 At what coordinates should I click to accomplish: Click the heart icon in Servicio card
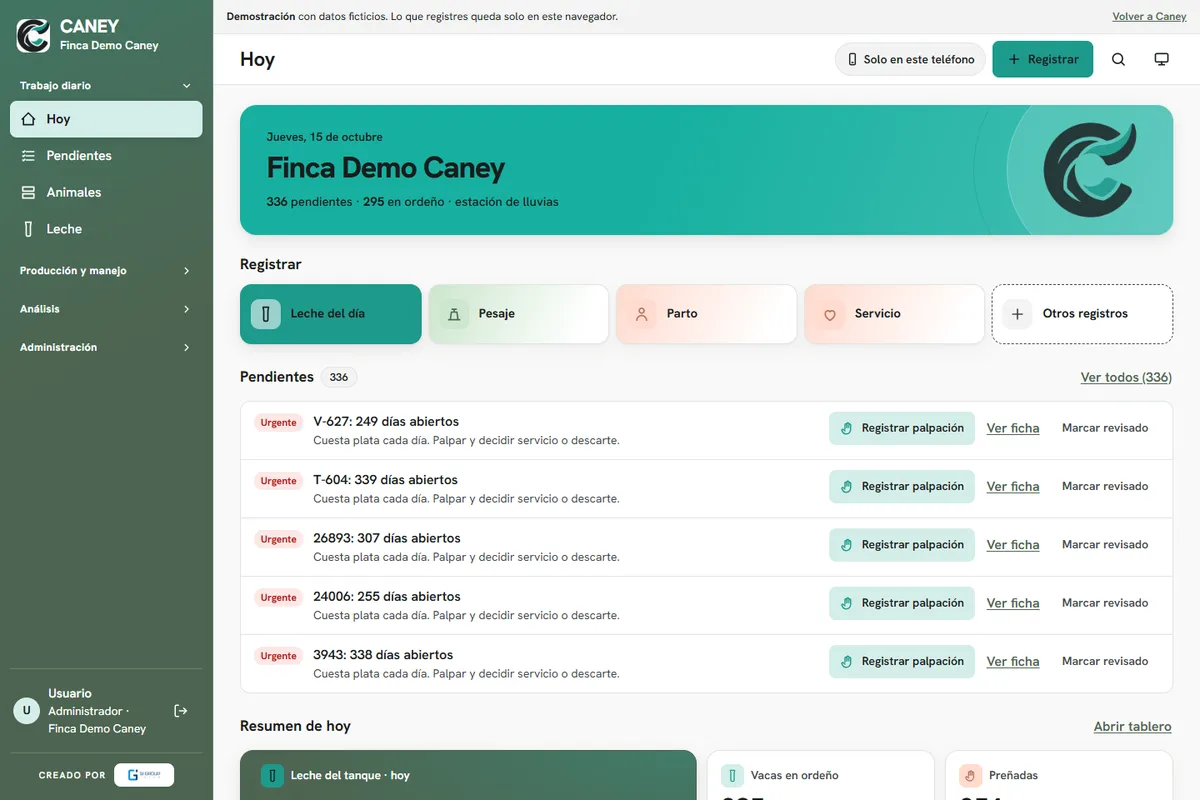[830, 314]
